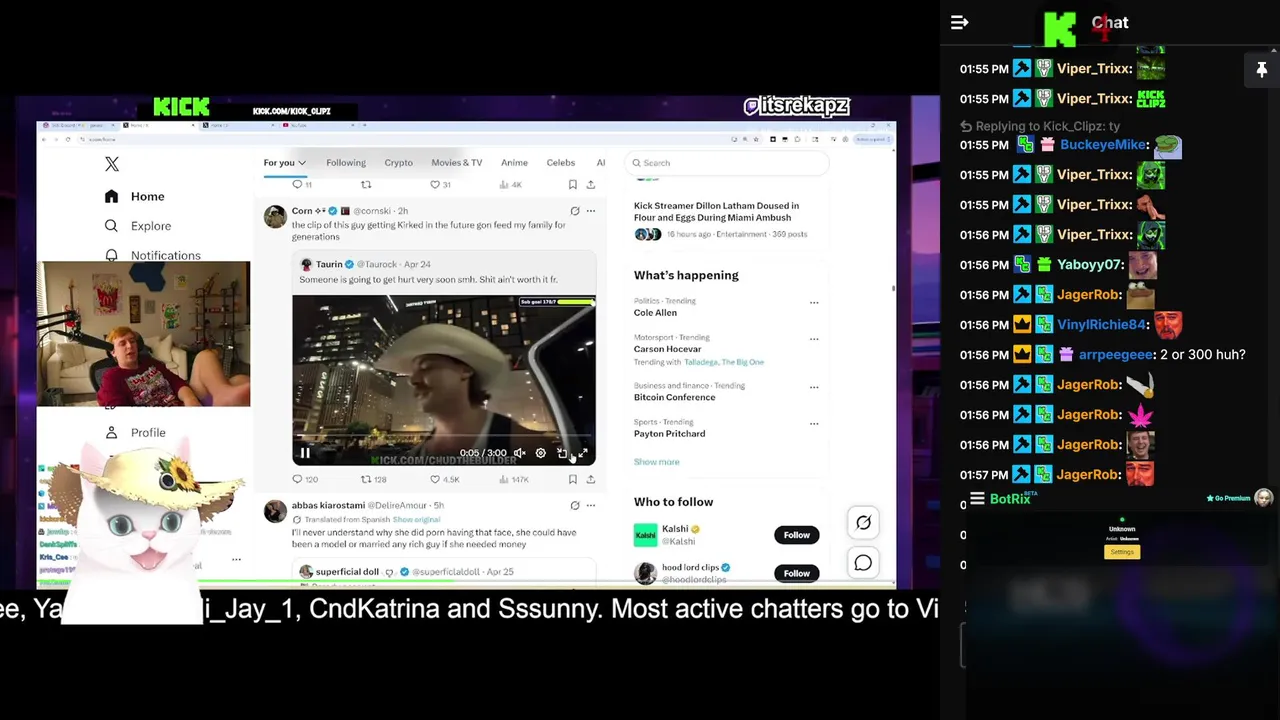Open BotRix user avatar
The width and height of the screenshot is (1280, 720).
point(1264,498)
